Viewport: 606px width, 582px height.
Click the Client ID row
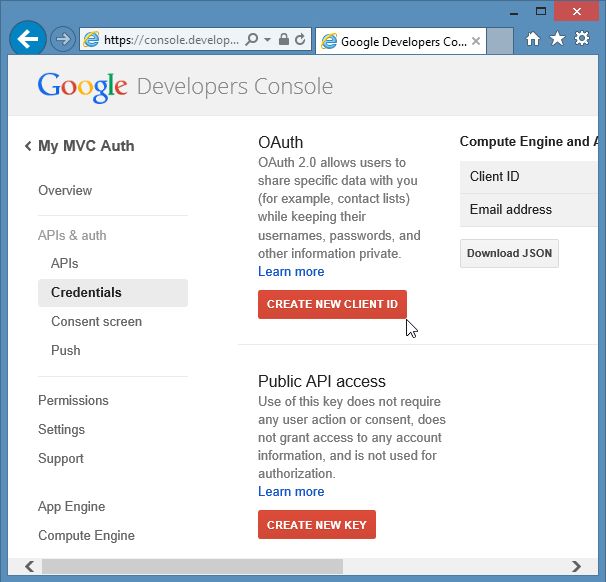[x=529, y=177]
